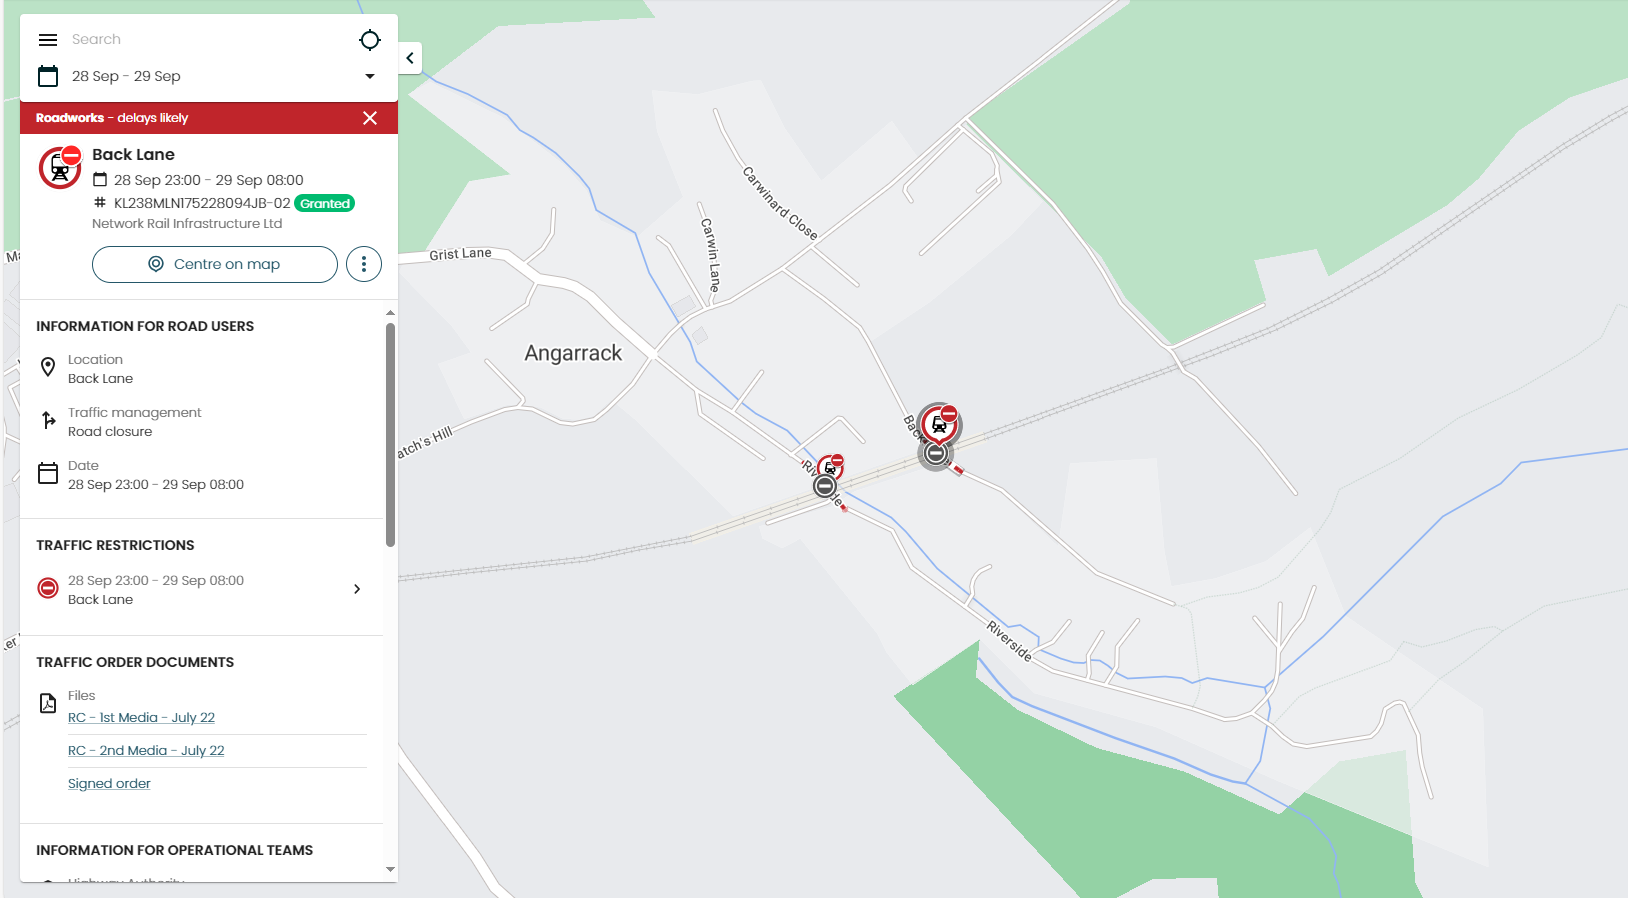Image resolution: width=1628 pixels, height=898 pixels.
Task: Collapse the side panel with chevron
Action: (410, 58)
